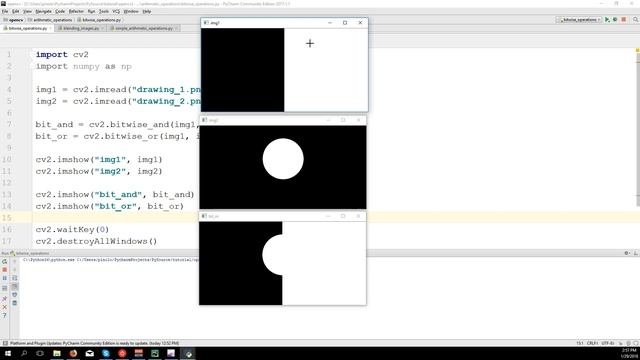This screenshot has width=640, height=360.
Task: Switch to the bitwise_operations.py editor tab
Action: pyautogui.click(x=27, y=28)
